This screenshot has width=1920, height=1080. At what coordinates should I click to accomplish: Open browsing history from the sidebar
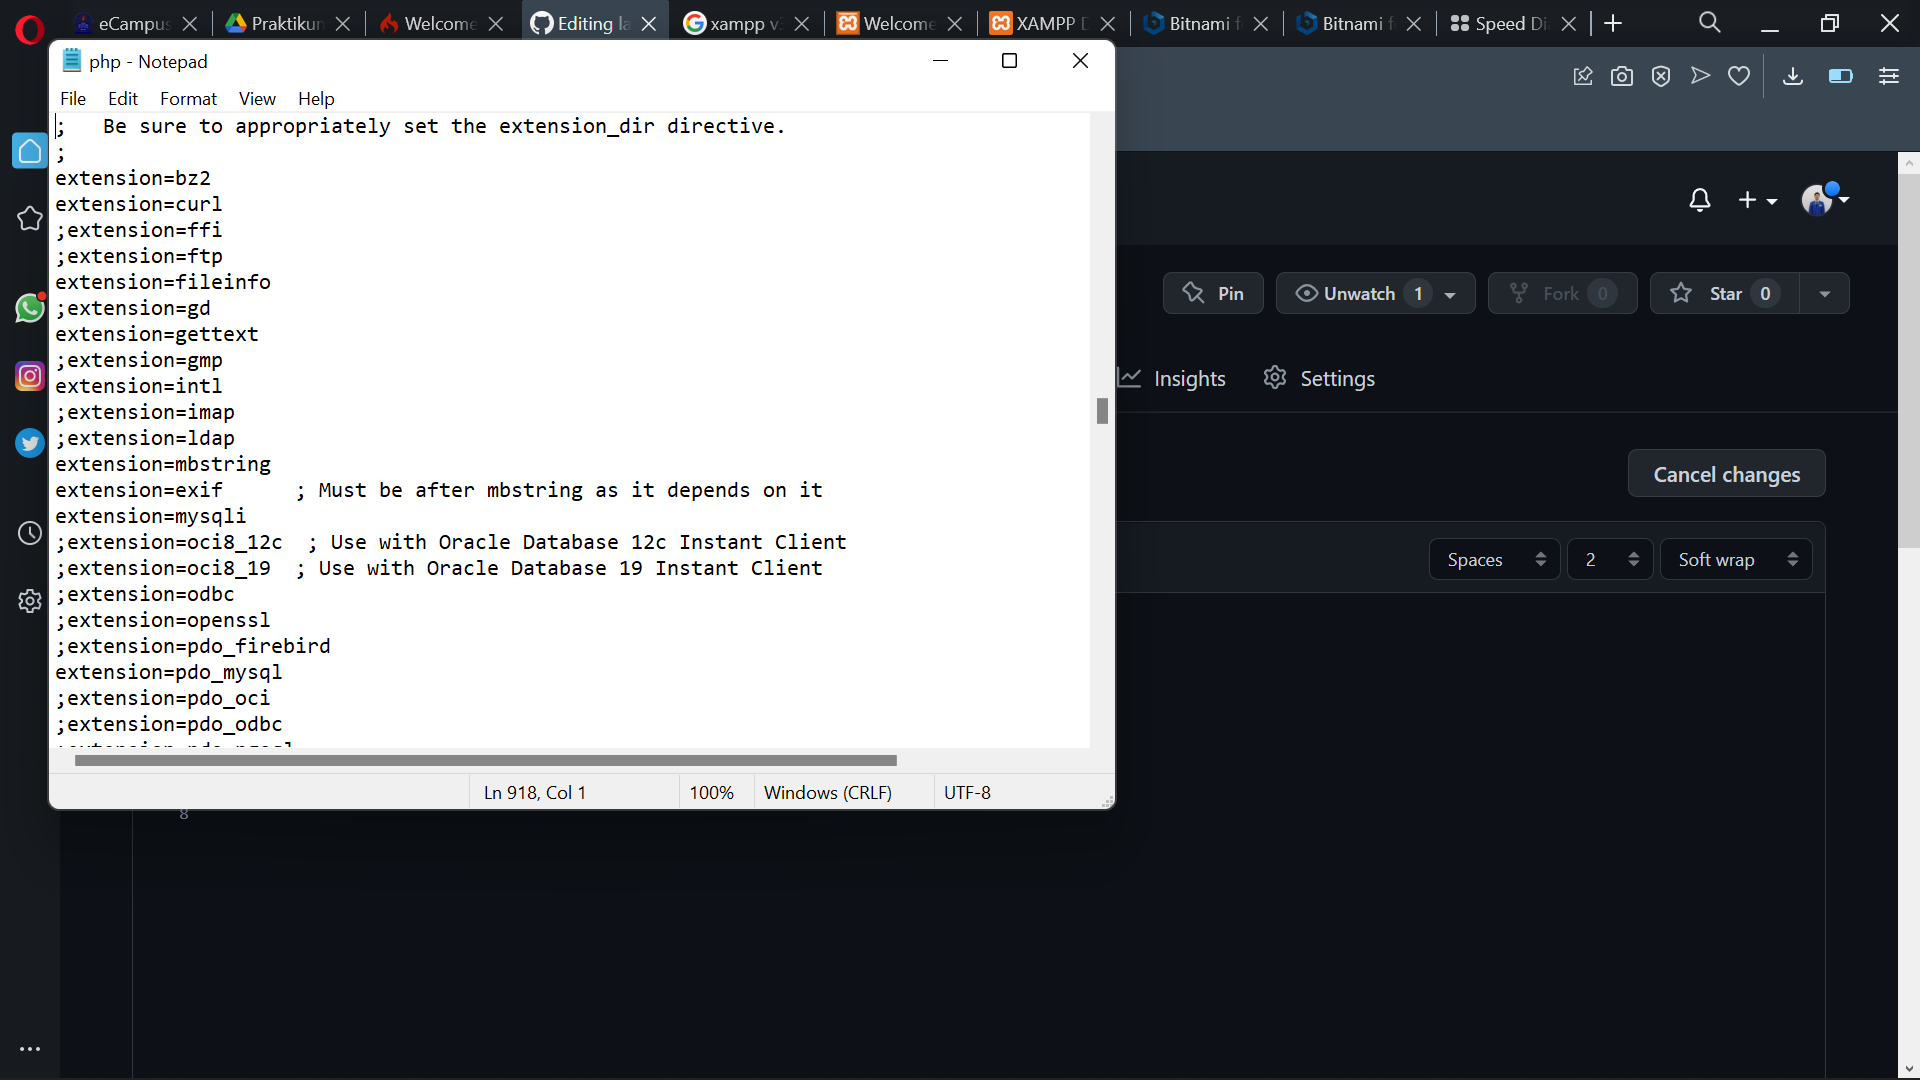(x=29, y=533)
